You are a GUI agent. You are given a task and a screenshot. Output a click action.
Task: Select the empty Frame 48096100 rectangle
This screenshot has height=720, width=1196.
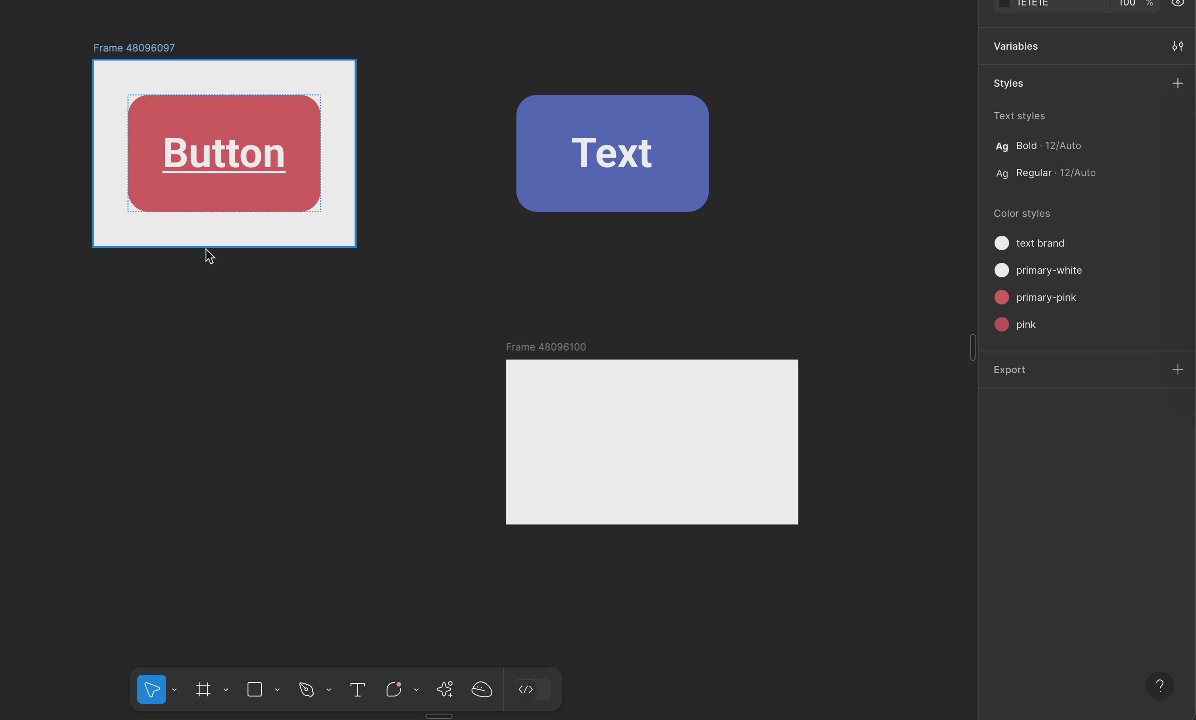[651, 442]
